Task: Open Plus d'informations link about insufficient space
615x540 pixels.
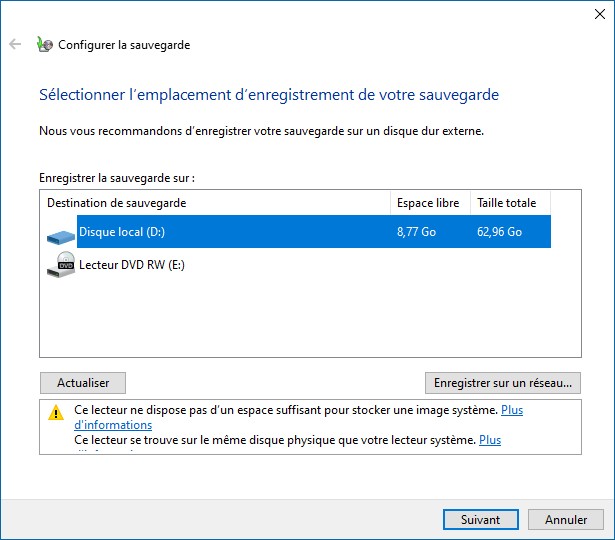Action: (x=113, y=425)
